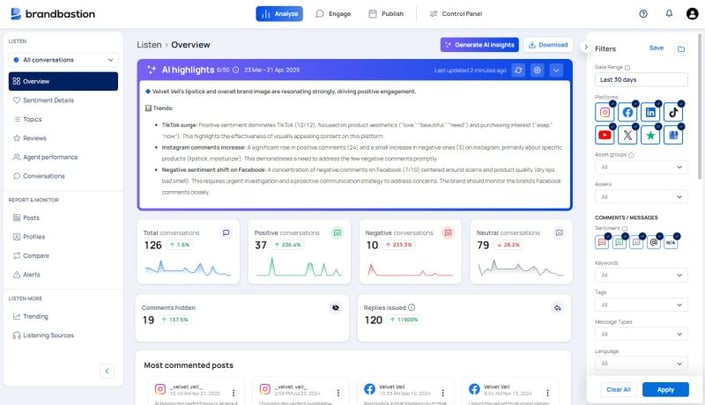The image size is (705, 405).
Task: Toggle the green star reviews platform filter
Action: coord(651,135)
